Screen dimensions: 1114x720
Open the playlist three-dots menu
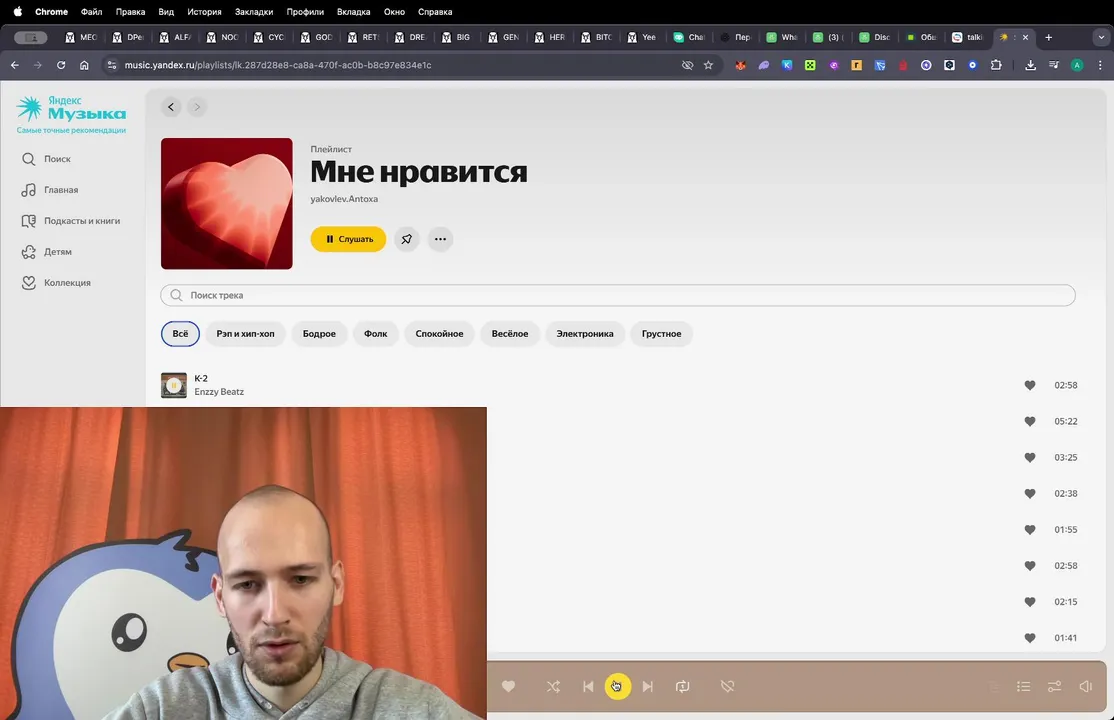440,239
